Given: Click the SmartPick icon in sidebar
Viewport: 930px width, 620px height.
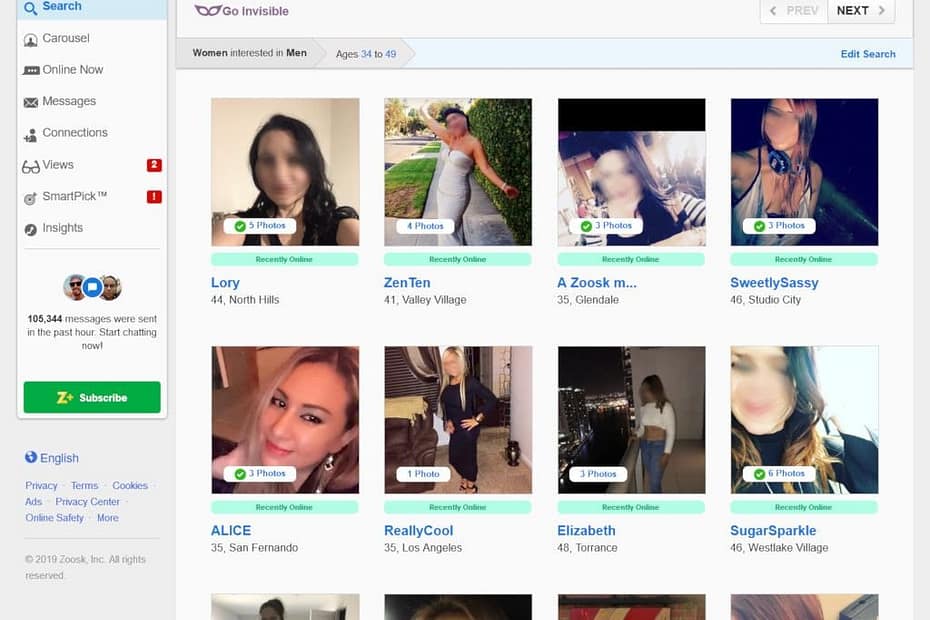Looking at the screenshot, I should 31,197.
